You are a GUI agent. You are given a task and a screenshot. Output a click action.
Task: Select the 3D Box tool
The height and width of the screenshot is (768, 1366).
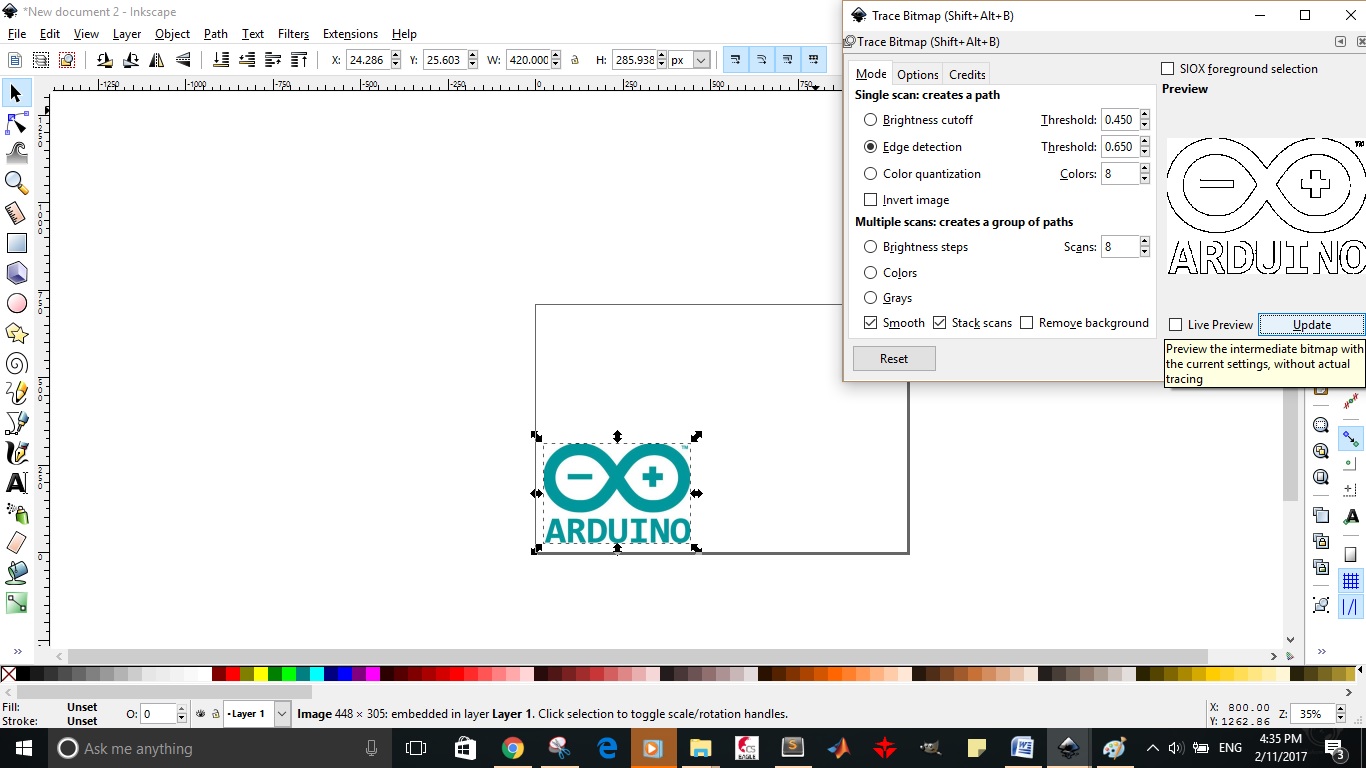coord(17,273)
